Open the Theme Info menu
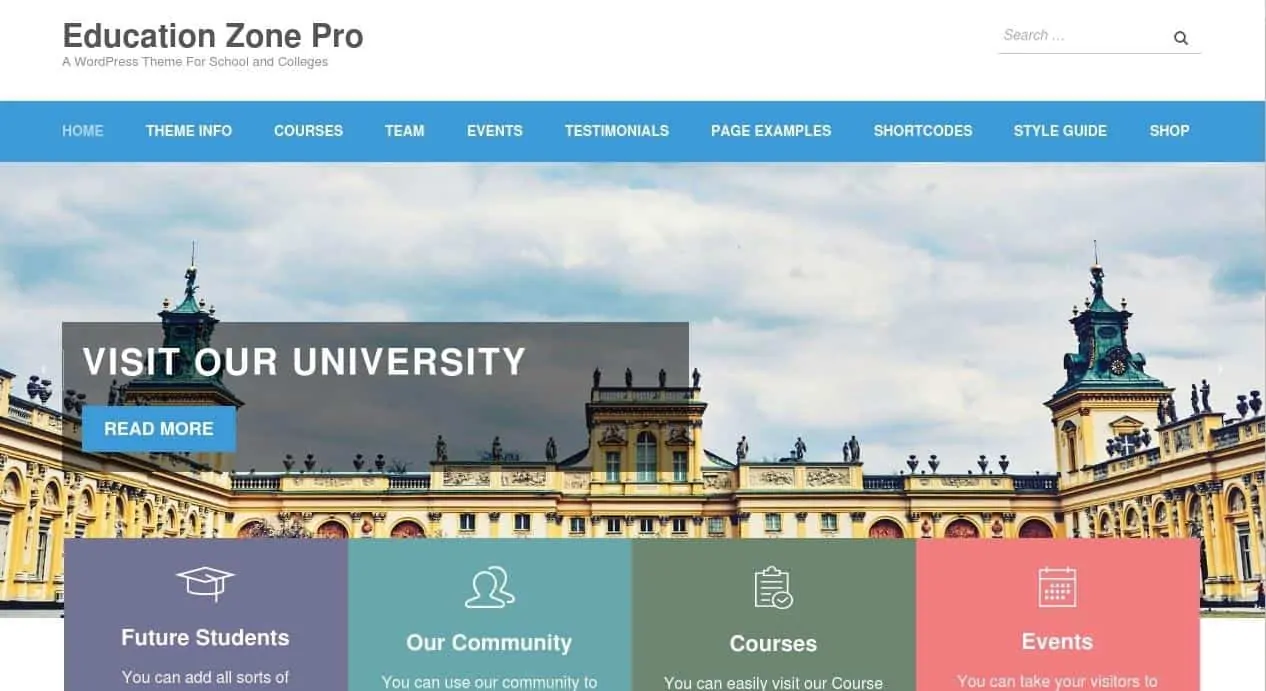Image resolution: width=1266 pixels, height=691 pixels. click(x=189, y=131)
